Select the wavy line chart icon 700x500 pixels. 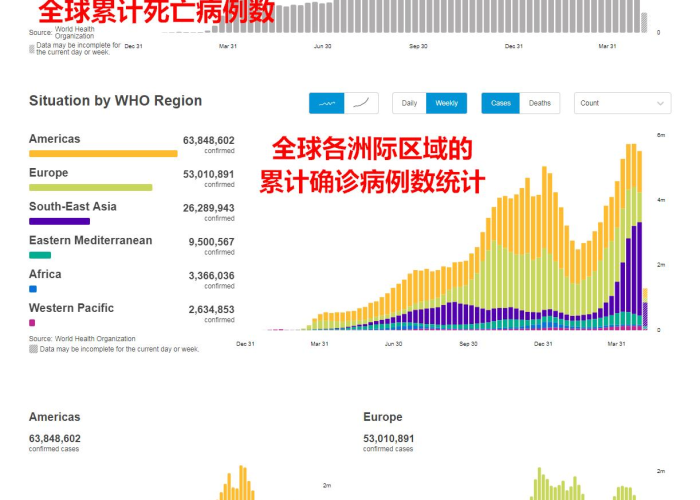[326, 103]
